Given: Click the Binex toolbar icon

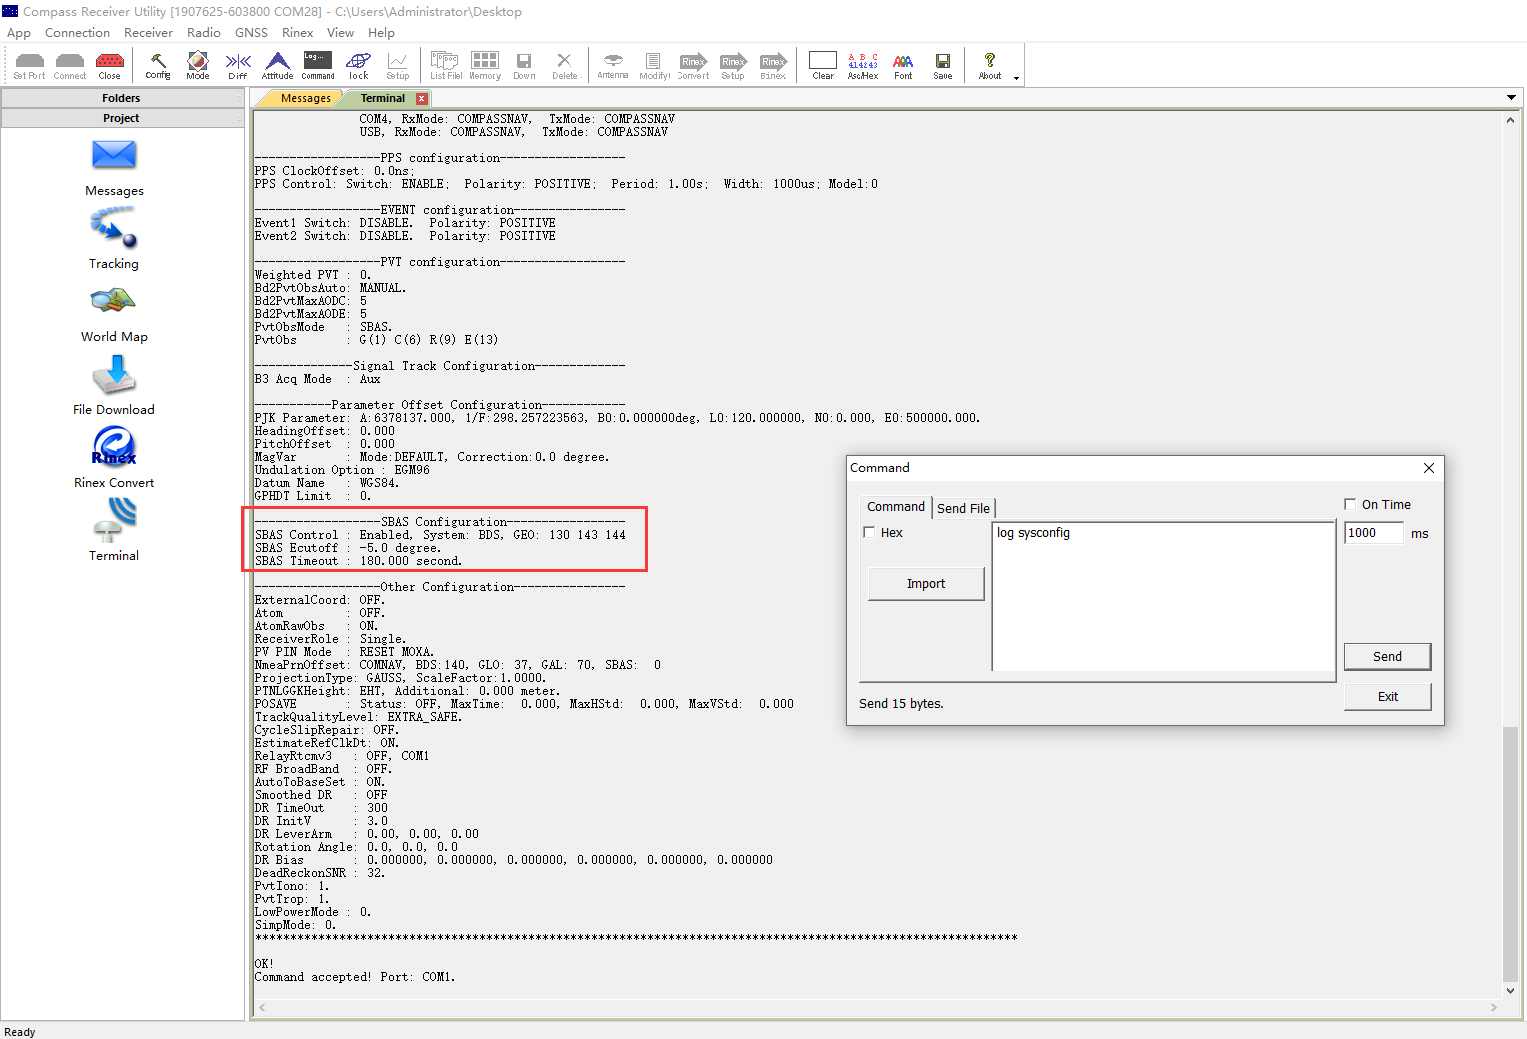Looking at the screenshot, I should [773, 66].
